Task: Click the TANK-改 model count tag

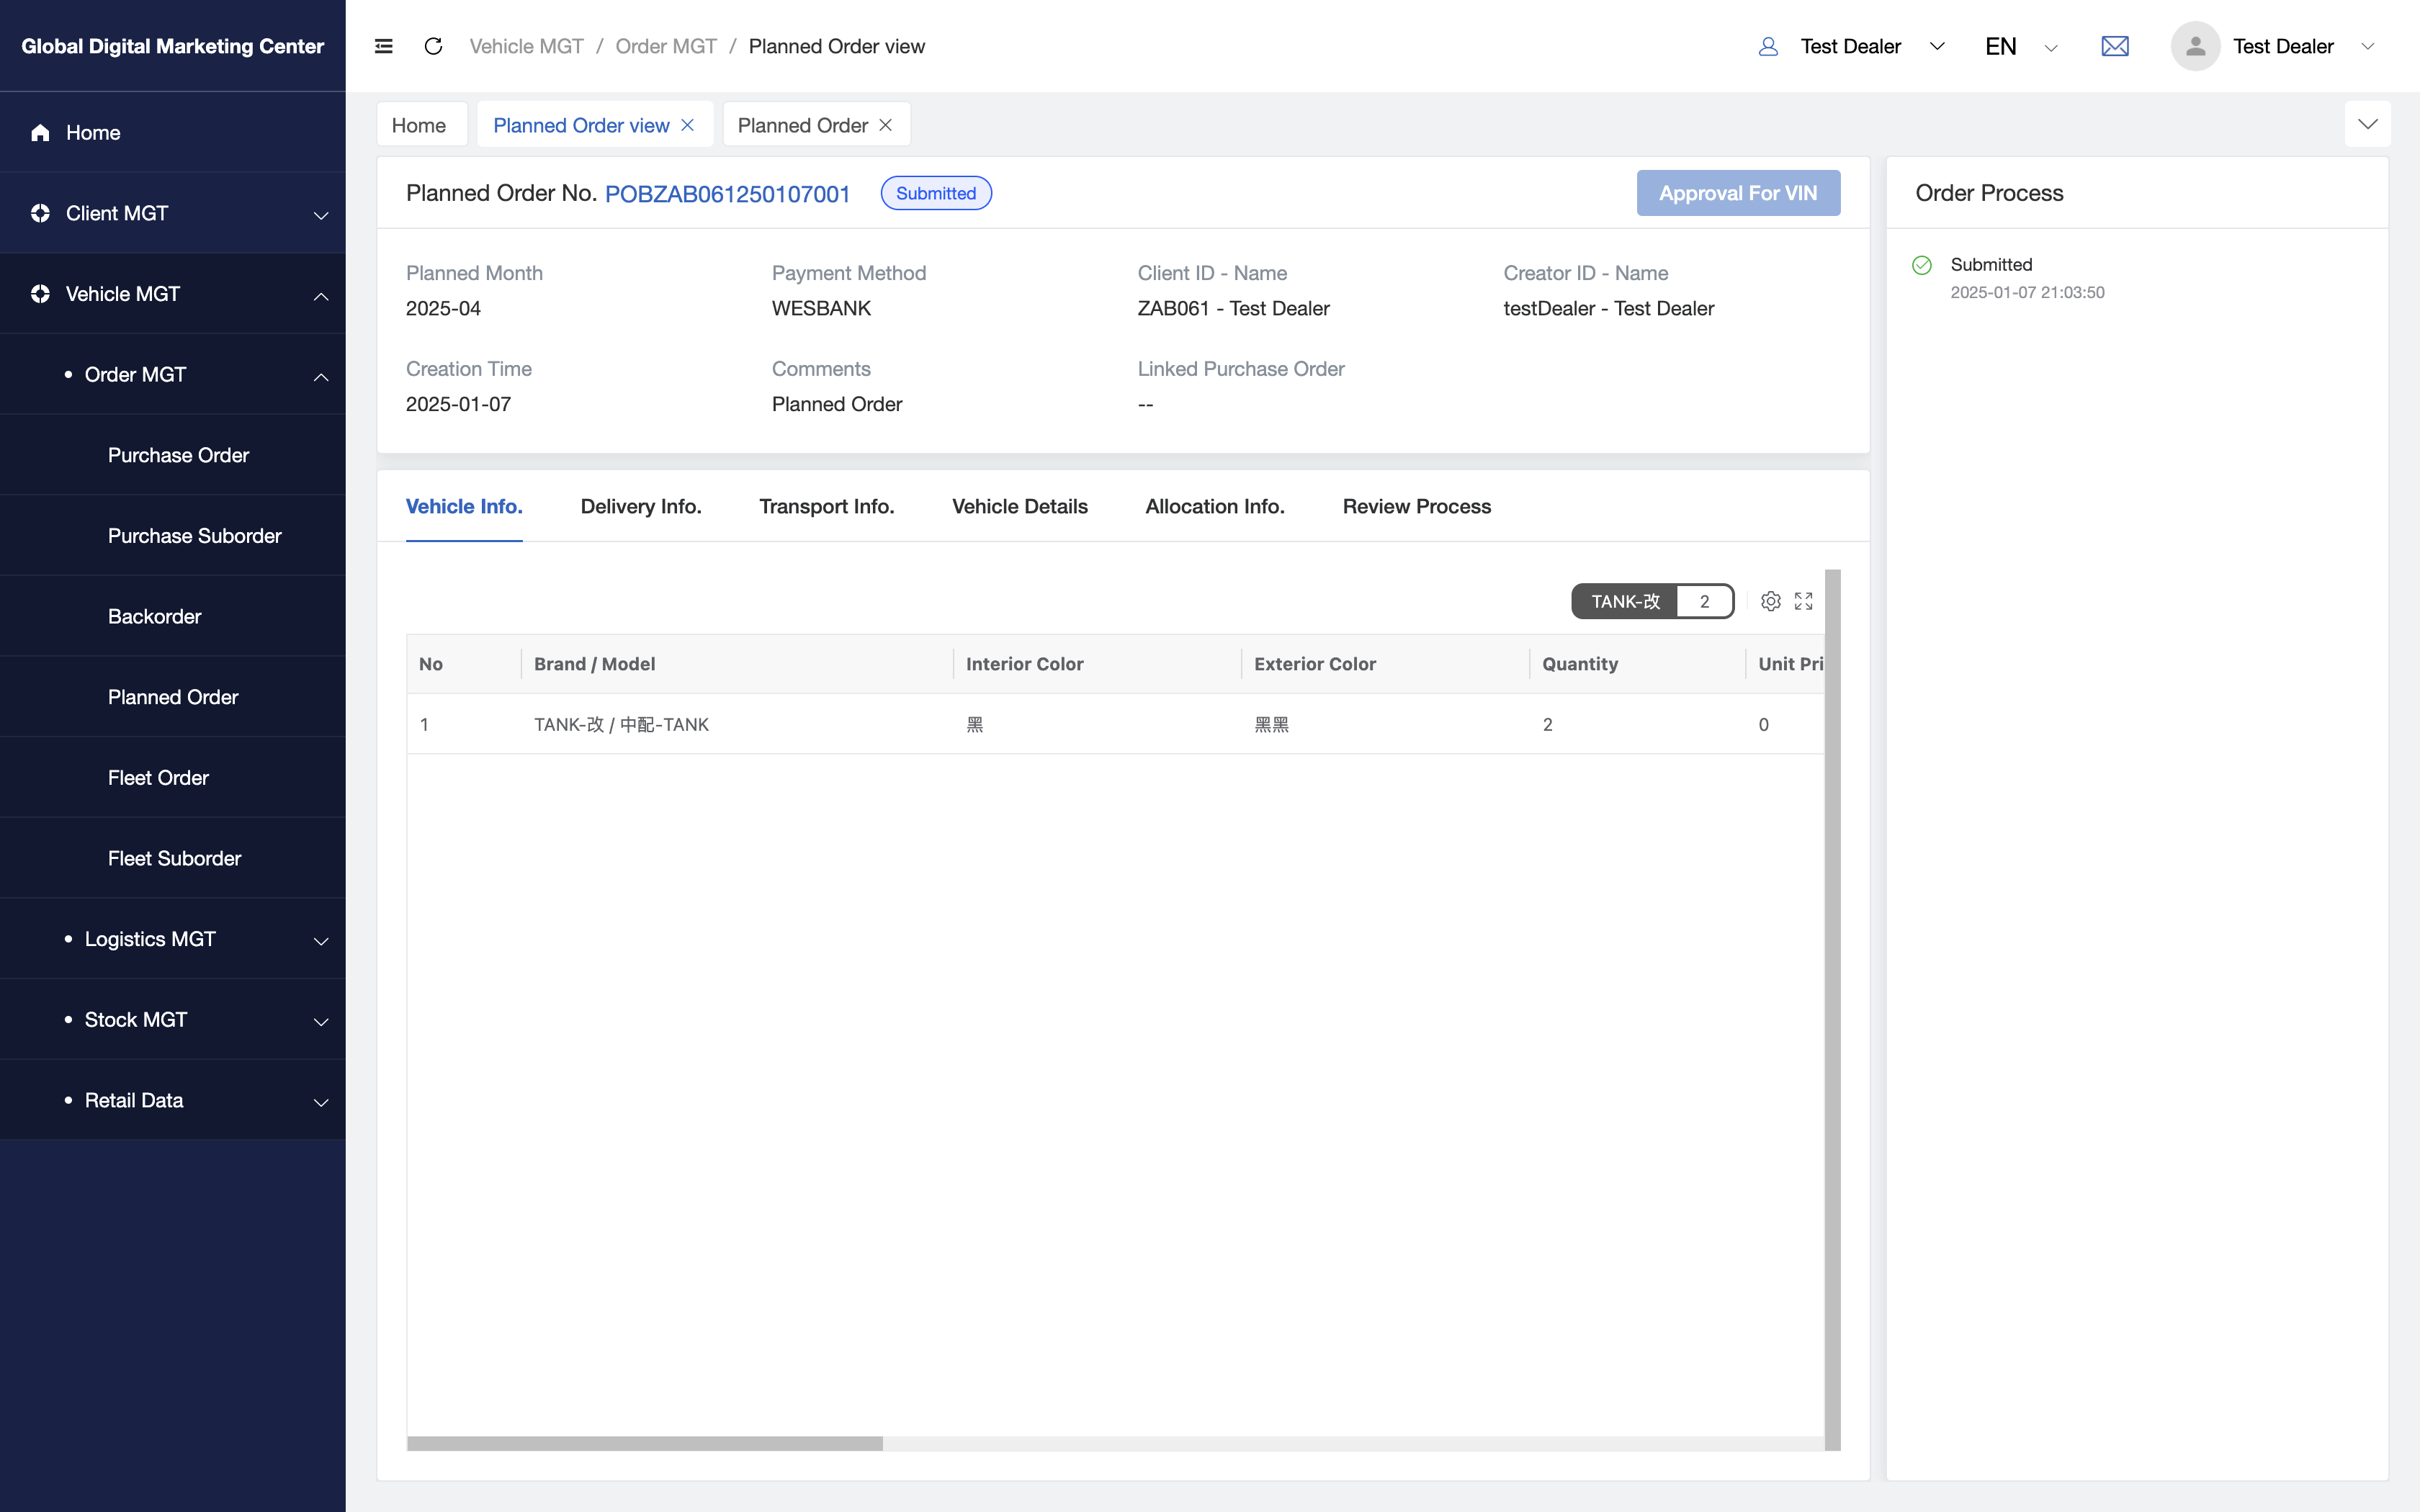Action: click(x=1653, y=601)
